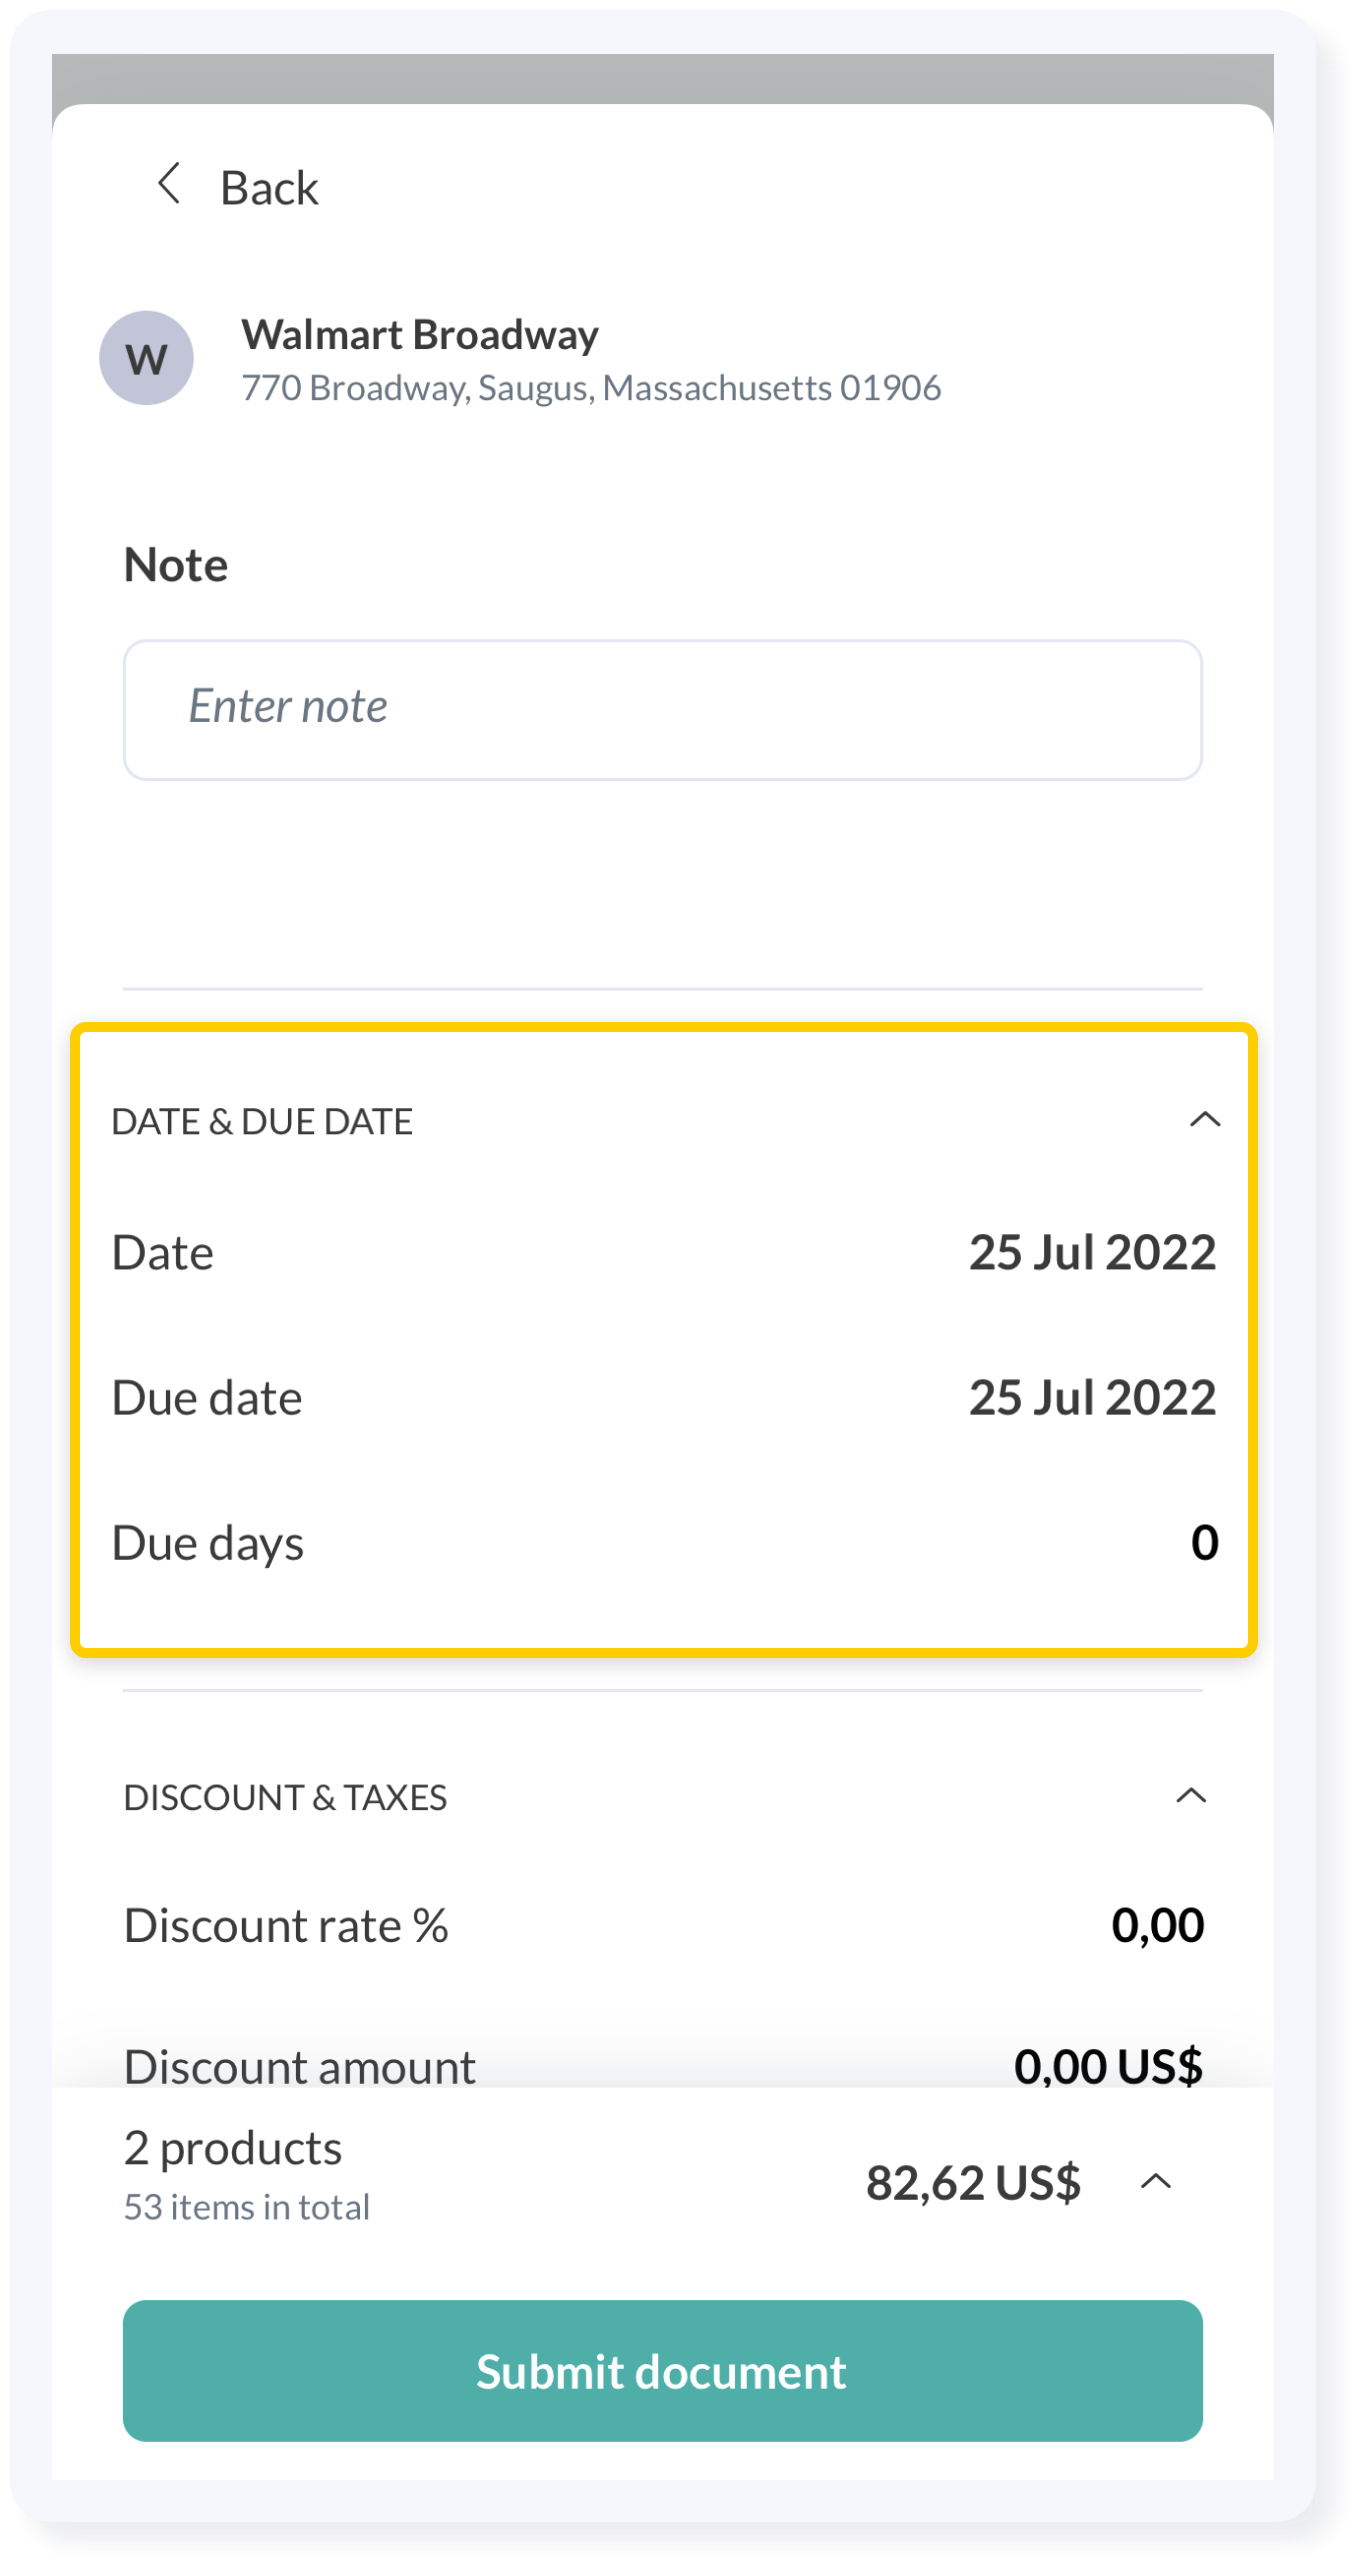Edit the Discount amount 0,00 US$ value
The height and width of the screenshot is (2572, 1366).
(1108, 2066)
